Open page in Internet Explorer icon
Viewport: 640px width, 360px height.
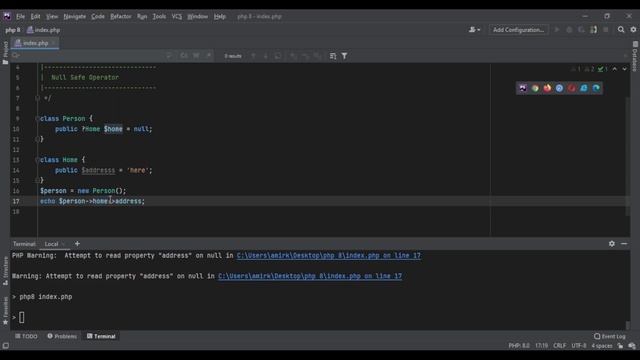click(584, 88)
